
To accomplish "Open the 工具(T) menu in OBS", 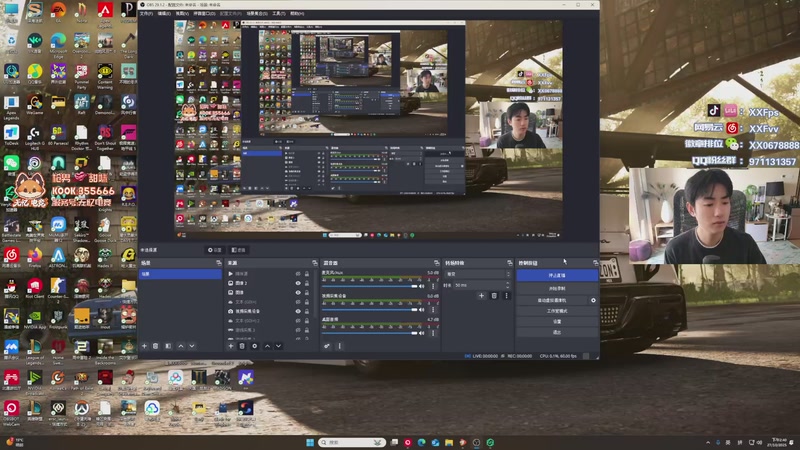I will [x=279, y=13].
